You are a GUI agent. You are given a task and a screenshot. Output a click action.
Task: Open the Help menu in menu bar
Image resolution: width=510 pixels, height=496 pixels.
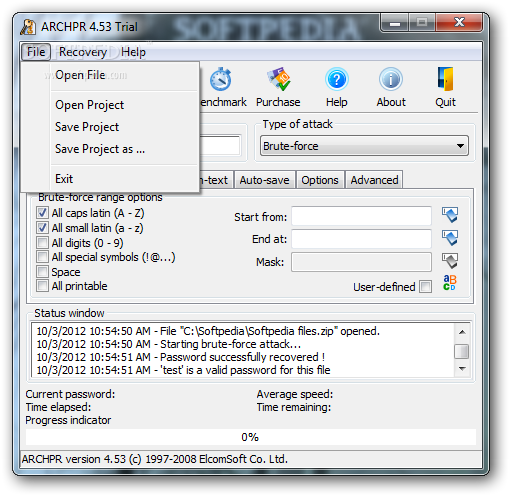tap(133, 52)
